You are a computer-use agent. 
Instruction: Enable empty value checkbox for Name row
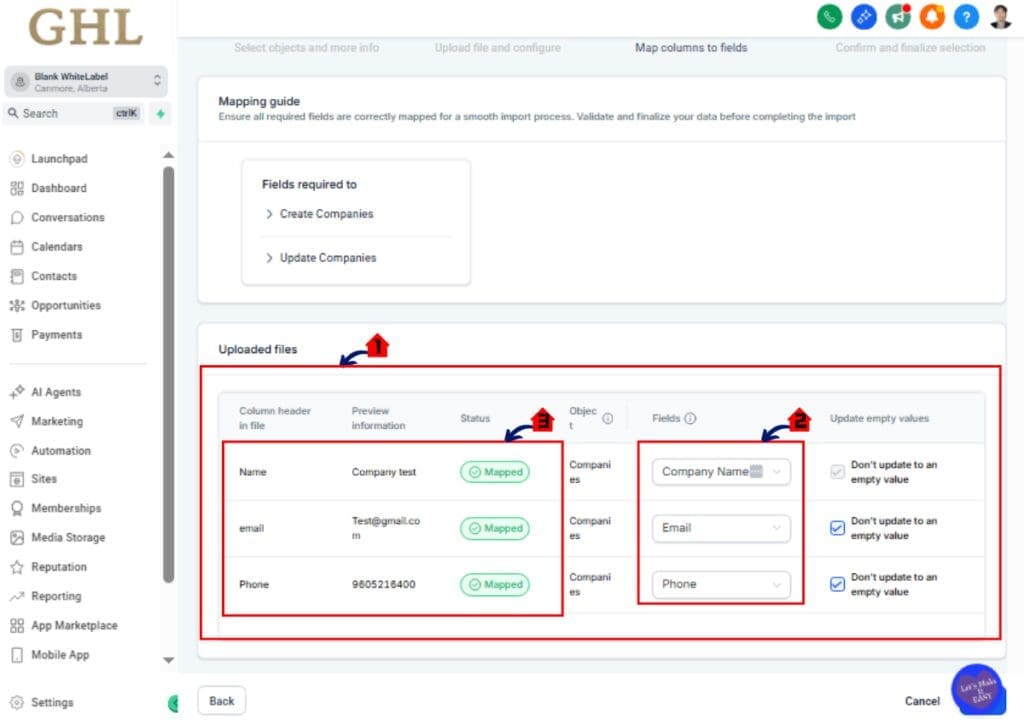pos(837,472)
